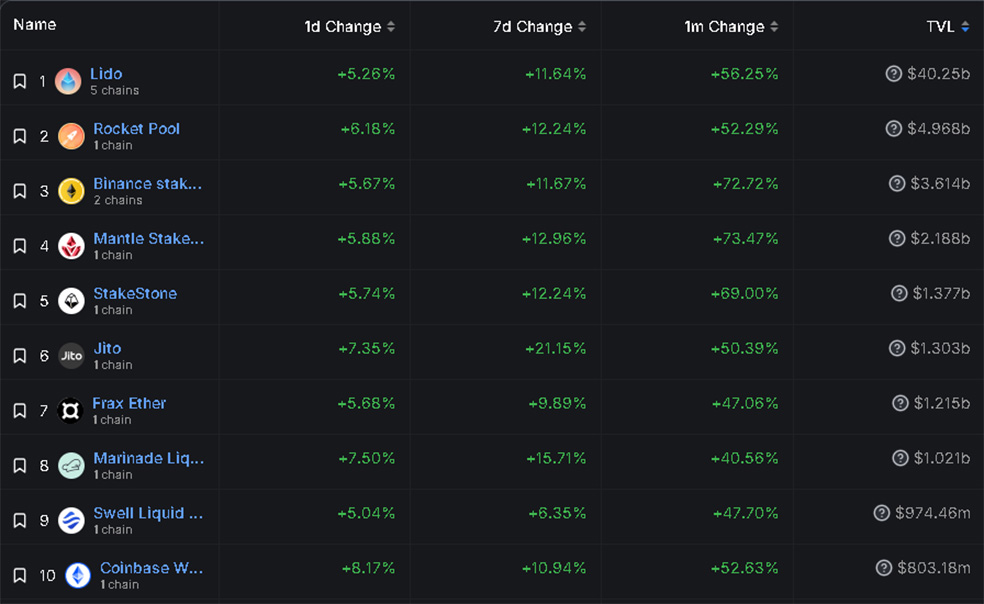
Task: Click the help icon beside Lido's TVL
Action: click(x=894, y=74)
